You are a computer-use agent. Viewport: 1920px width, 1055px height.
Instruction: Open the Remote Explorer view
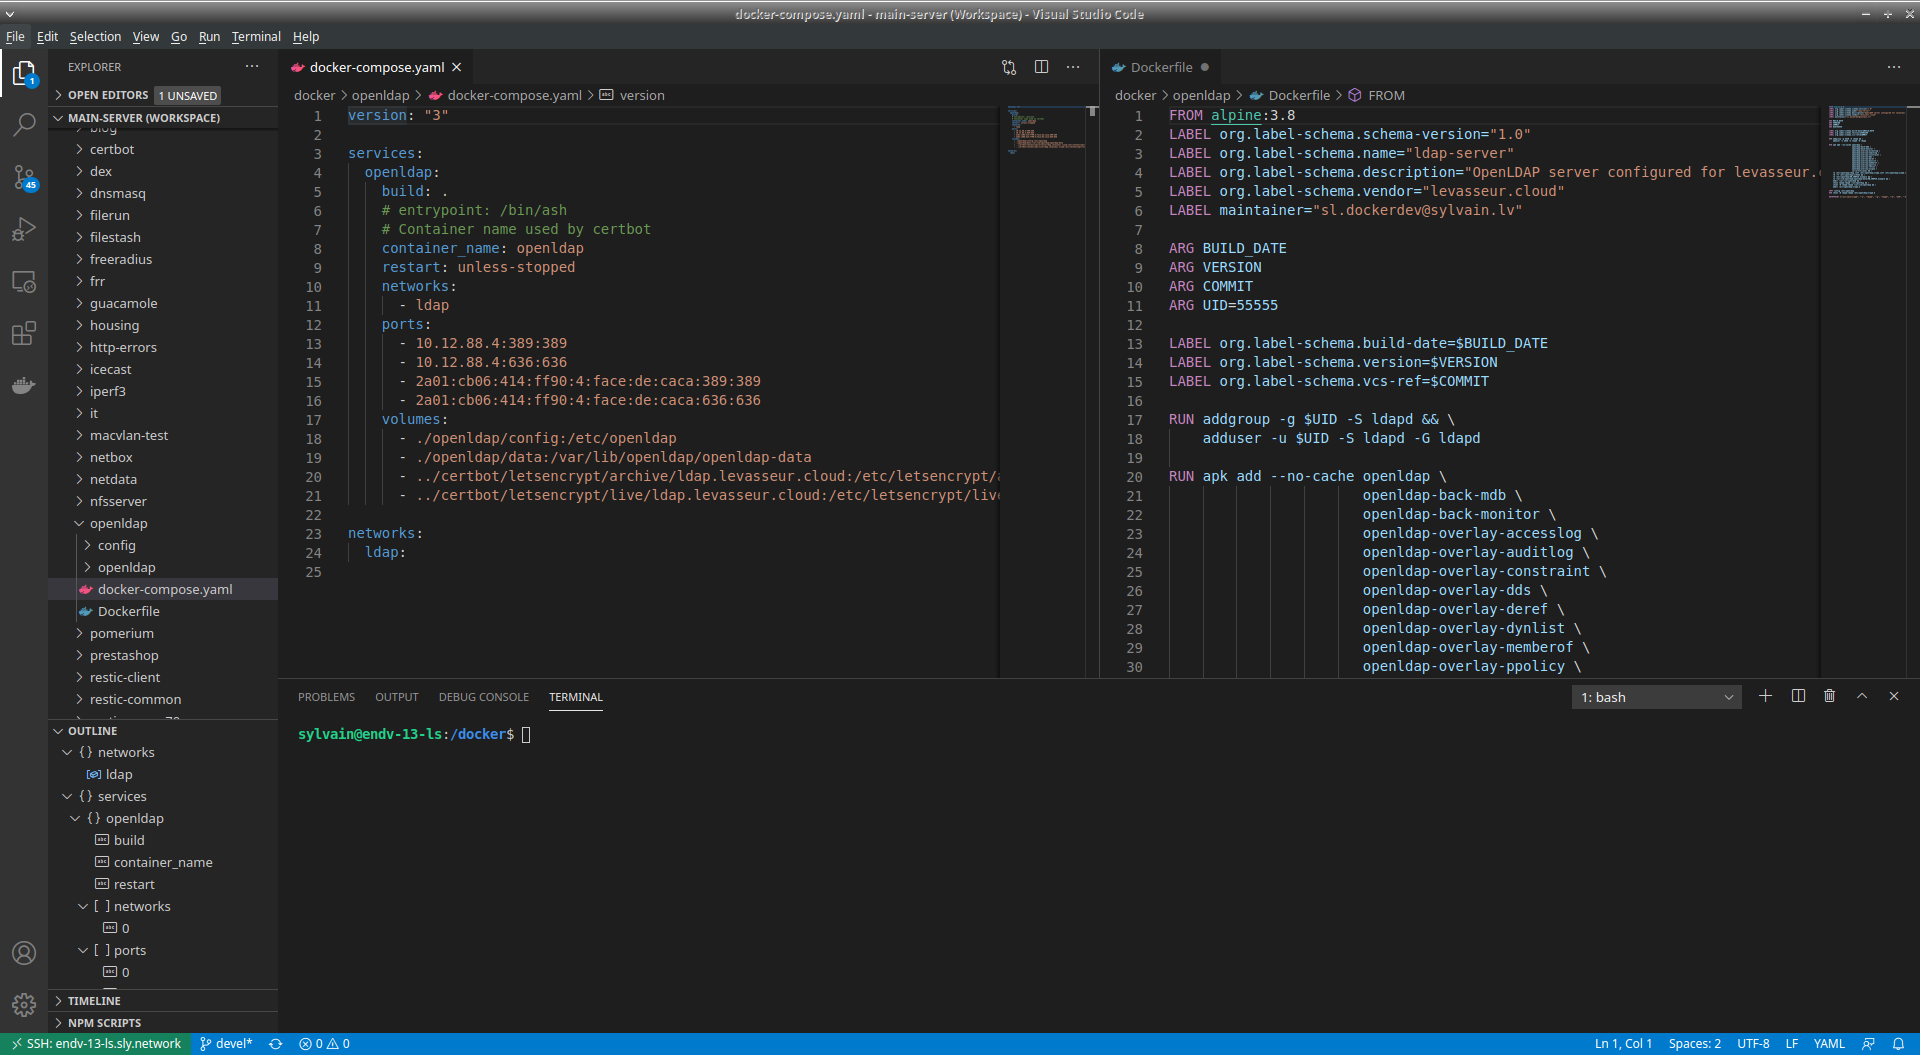click(x=24, y=282)
